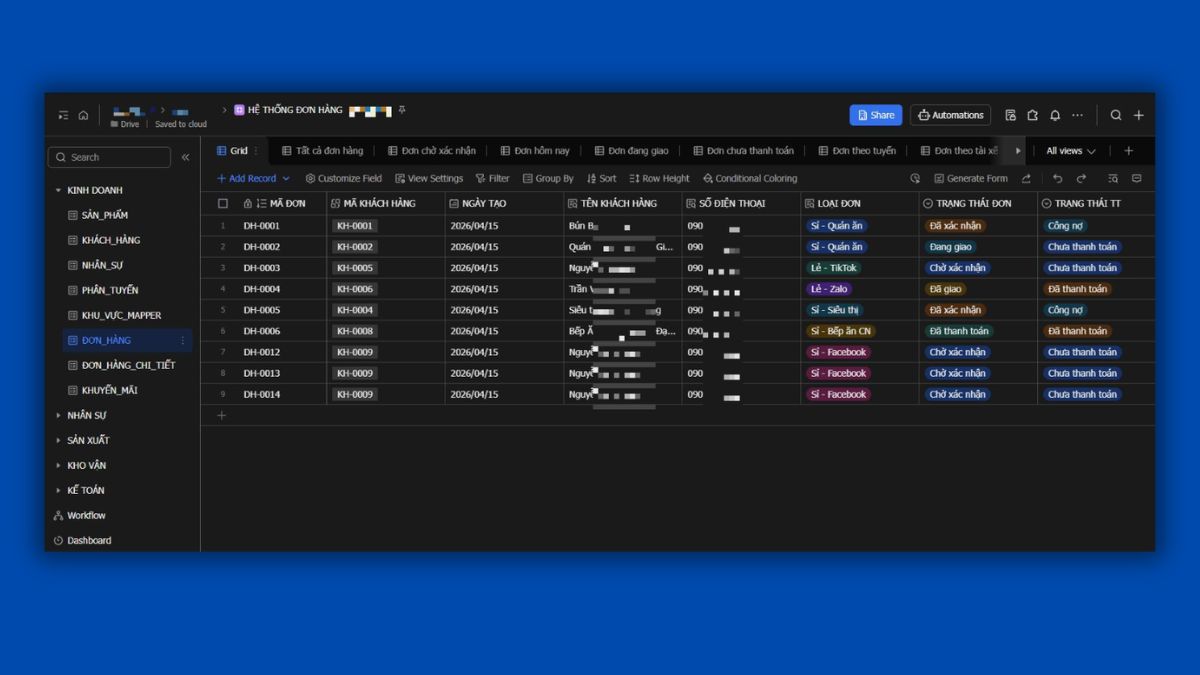The width and height of the screenshot is (1200, 675).
Task: Click the blue Share button
Action: click(x=875, y=115)
